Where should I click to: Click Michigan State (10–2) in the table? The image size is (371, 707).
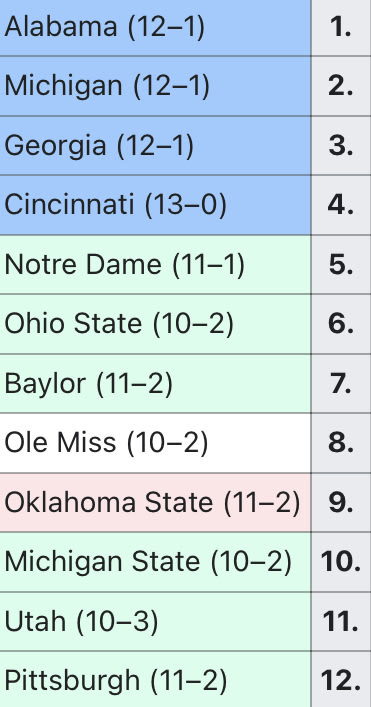(x=155, y=562)
